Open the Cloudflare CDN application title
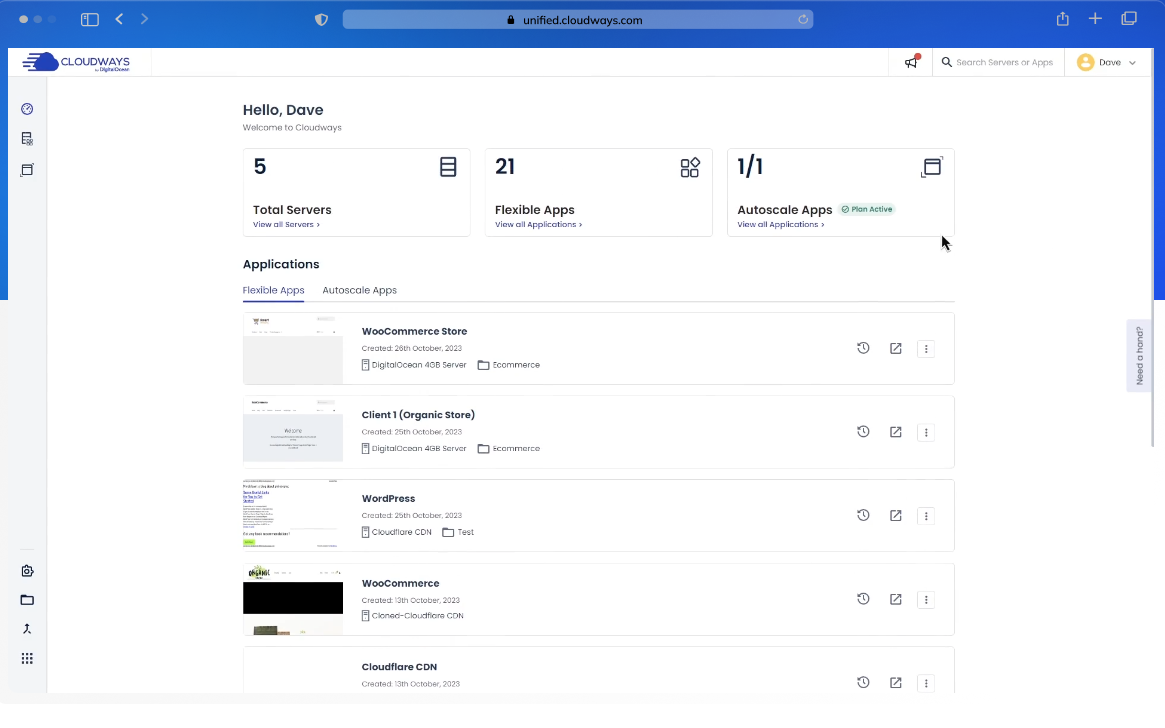 click(x=400, y=667)
